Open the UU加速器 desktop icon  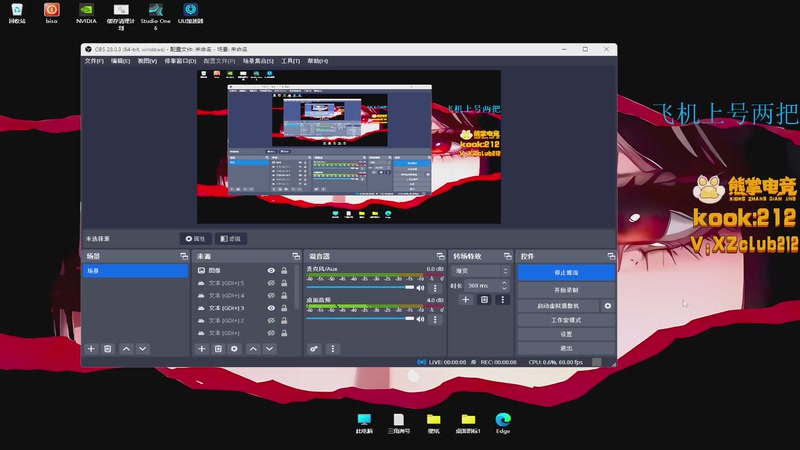pos(190,13)
